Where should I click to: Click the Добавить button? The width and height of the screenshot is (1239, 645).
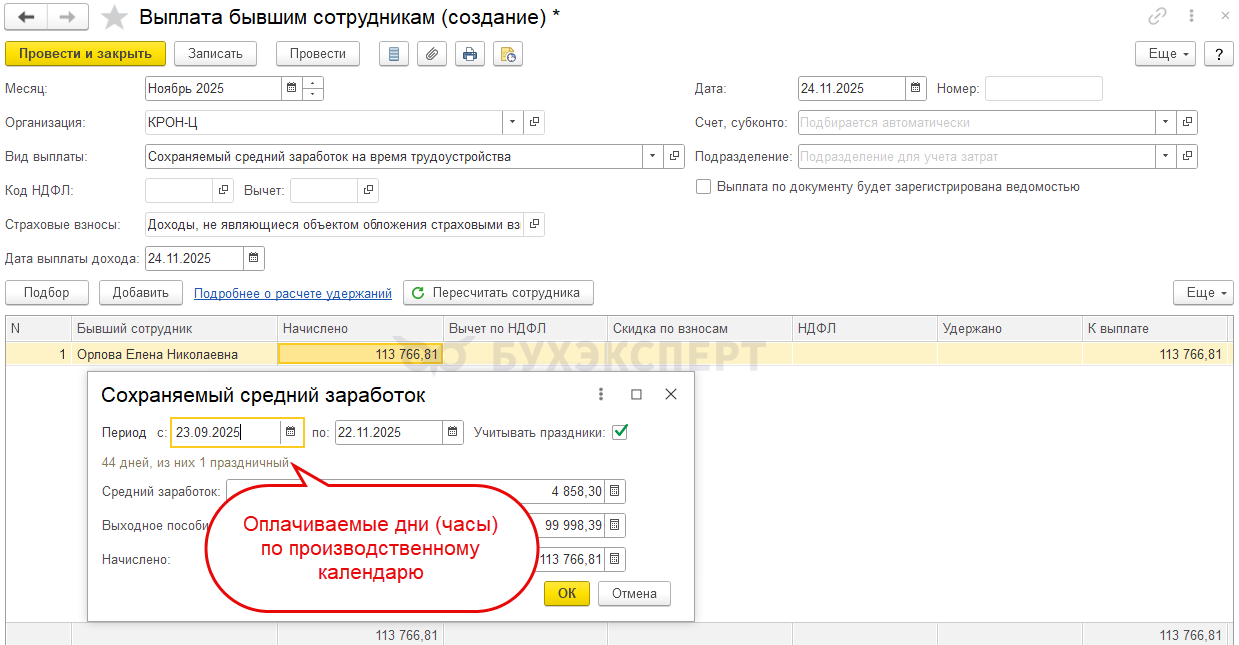coord(140,292)
